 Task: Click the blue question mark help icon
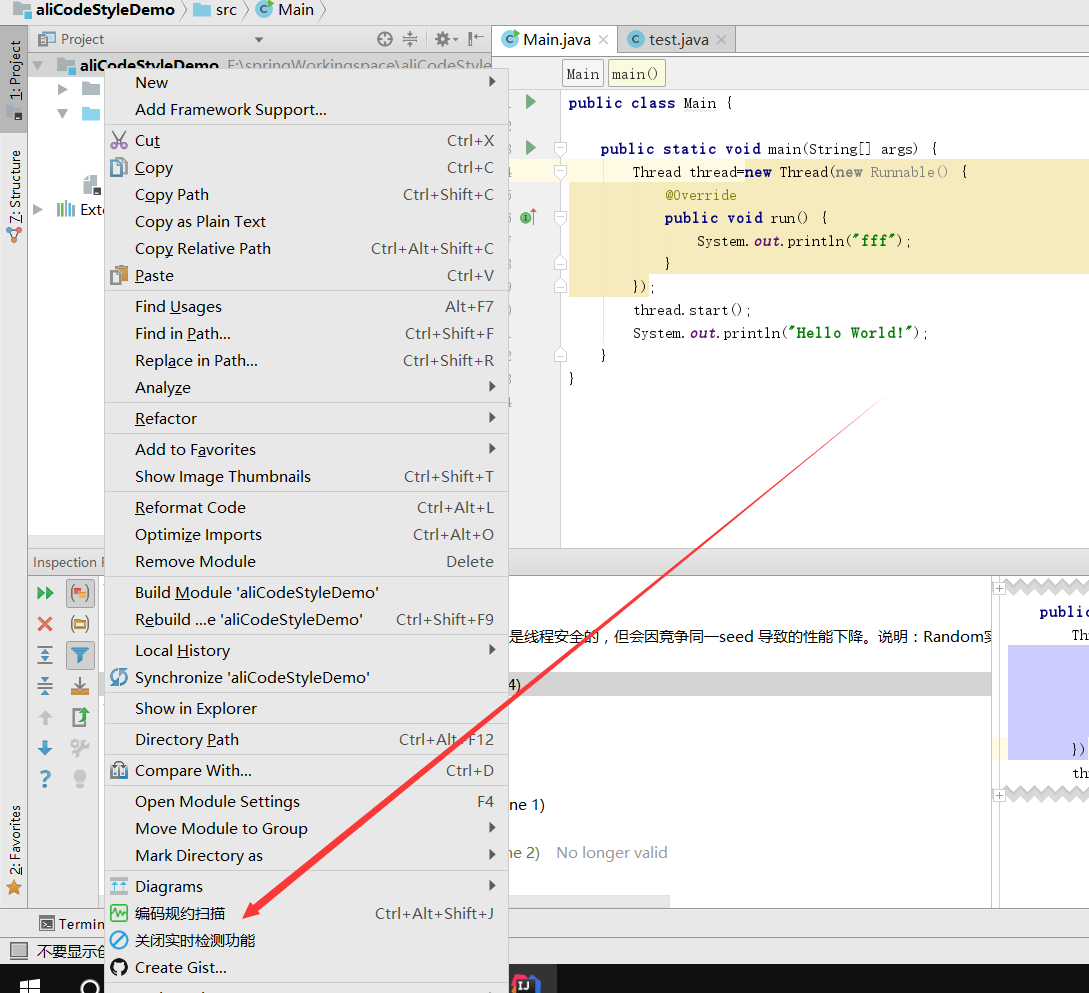[x=45, y=779]
